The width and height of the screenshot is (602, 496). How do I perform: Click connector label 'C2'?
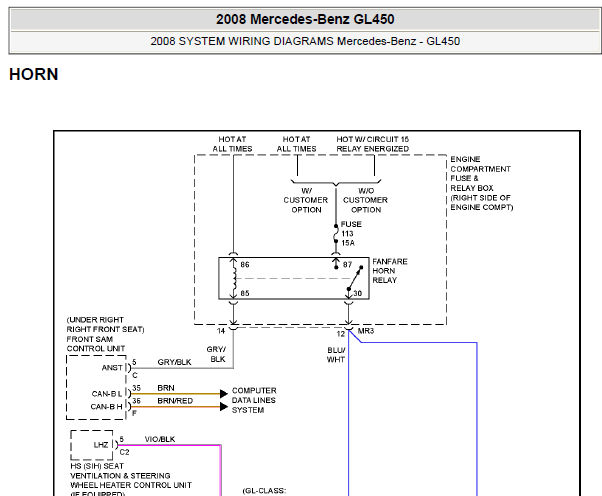(124, 452)
